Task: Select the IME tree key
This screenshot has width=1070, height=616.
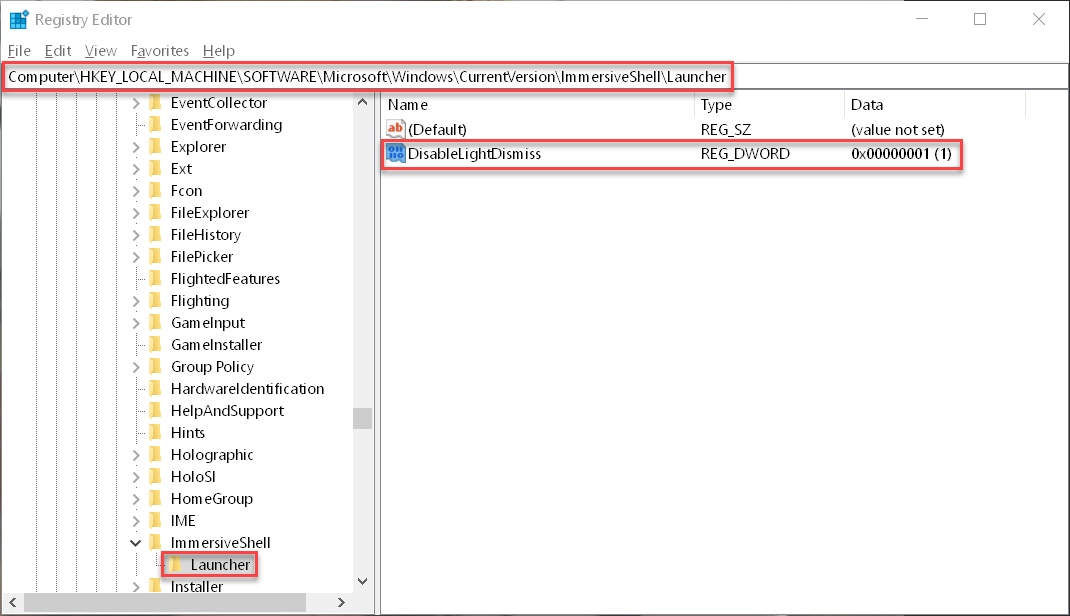Action: point(183,521)
